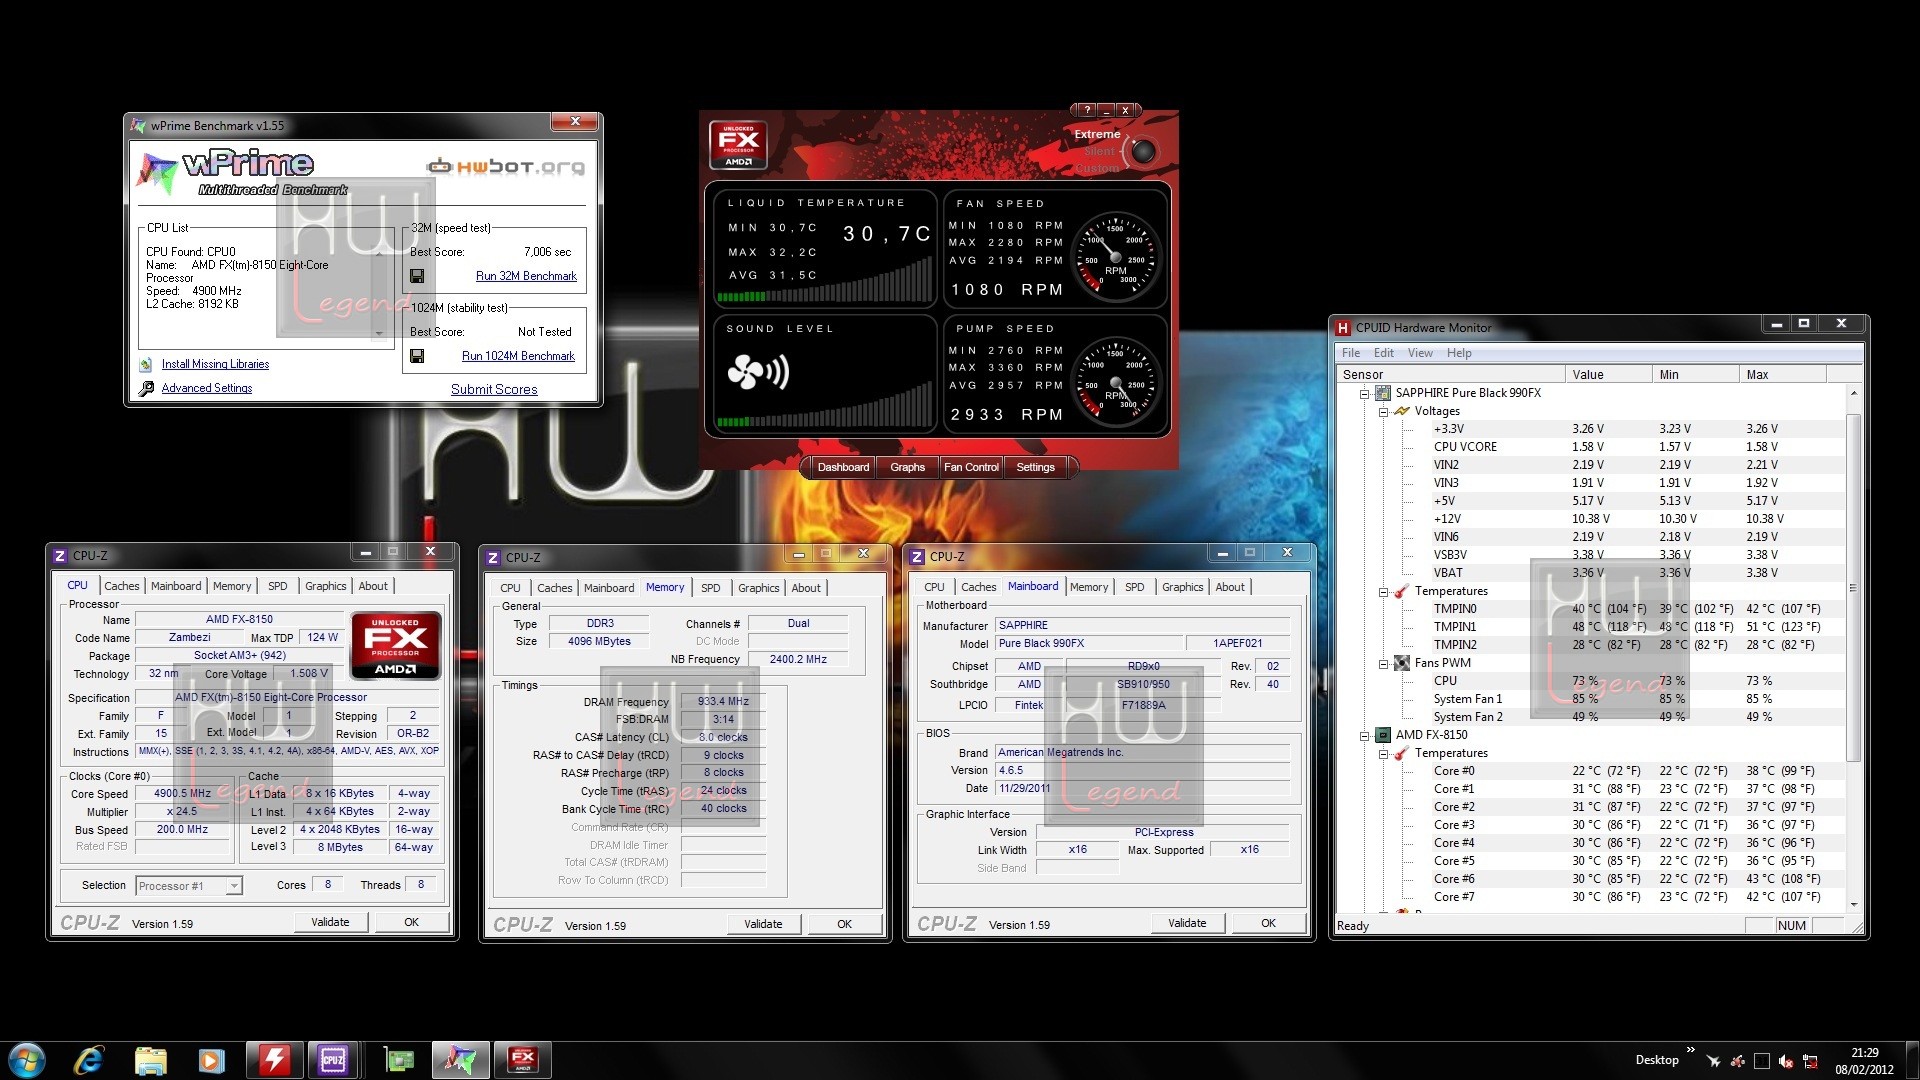Select the Custom cooling profile
Viewport: 1920px width, 1080px height.
pyautogui.click(x=1097, y=169)
